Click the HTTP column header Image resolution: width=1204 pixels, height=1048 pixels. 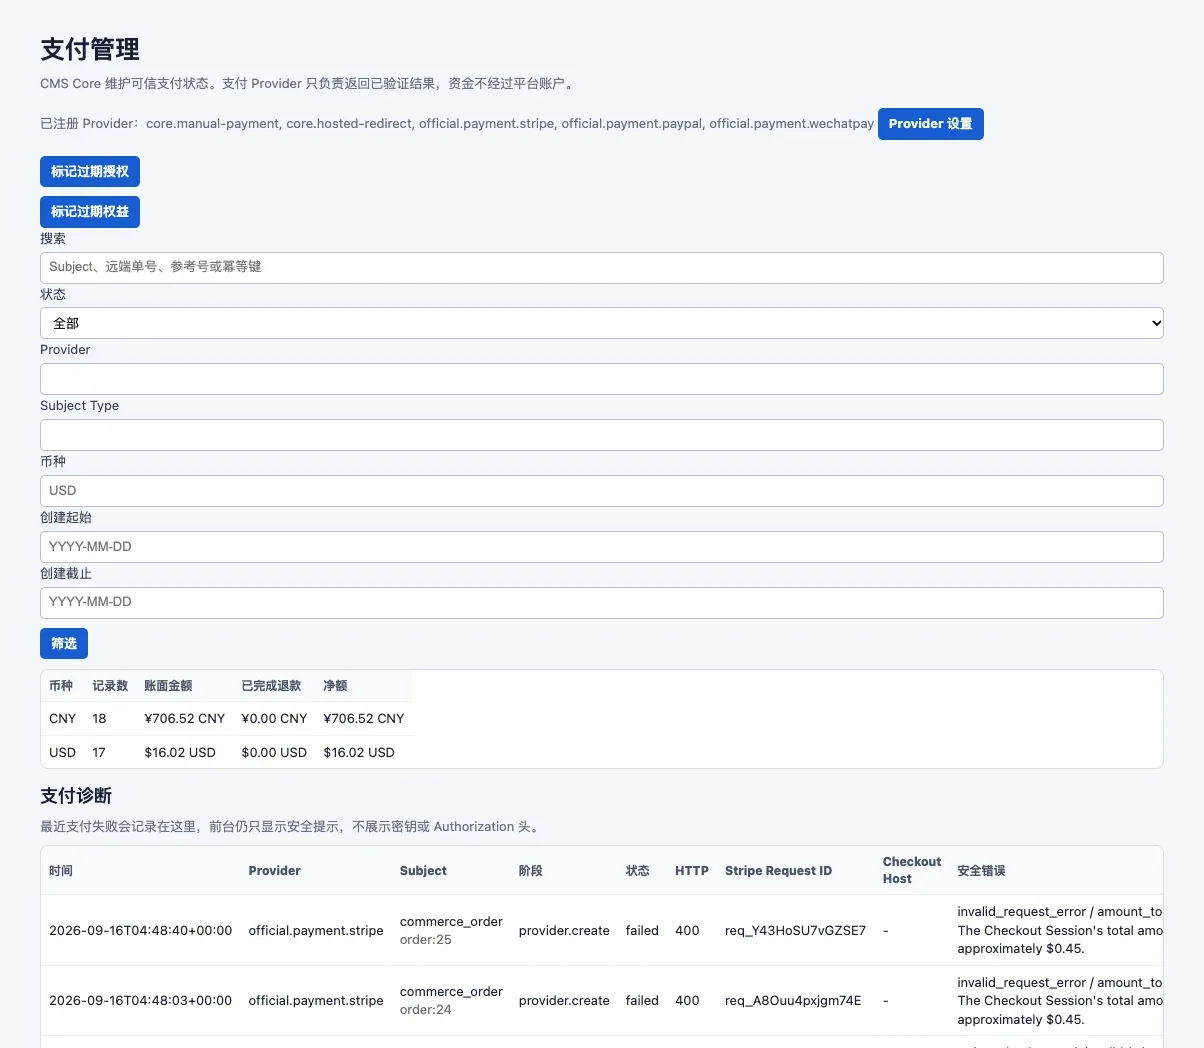click(692, 871)
